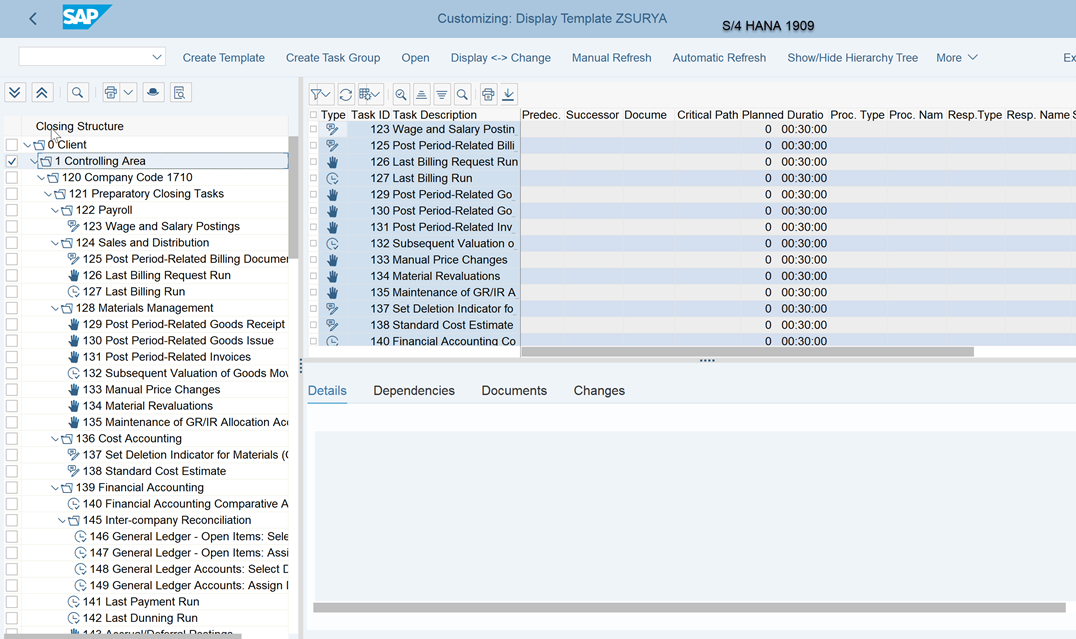Switch to the Dependencies tab

click(414, 391)
